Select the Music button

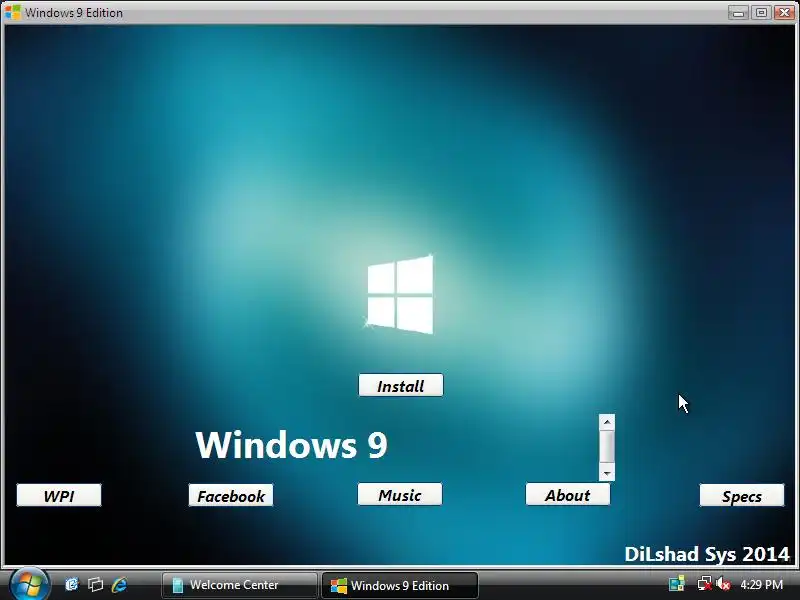[399, 494]
